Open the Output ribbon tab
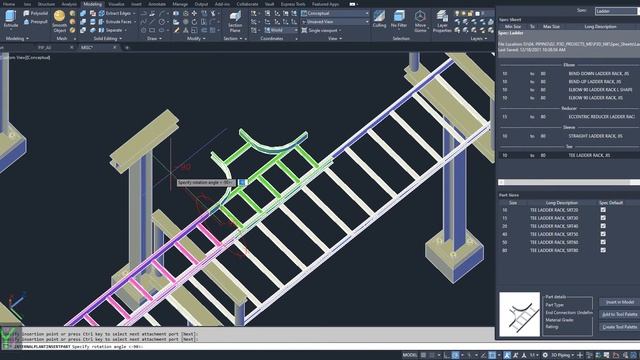Image resolution: width=640 pixels, height=360 pixels. (x=201, y=4)
